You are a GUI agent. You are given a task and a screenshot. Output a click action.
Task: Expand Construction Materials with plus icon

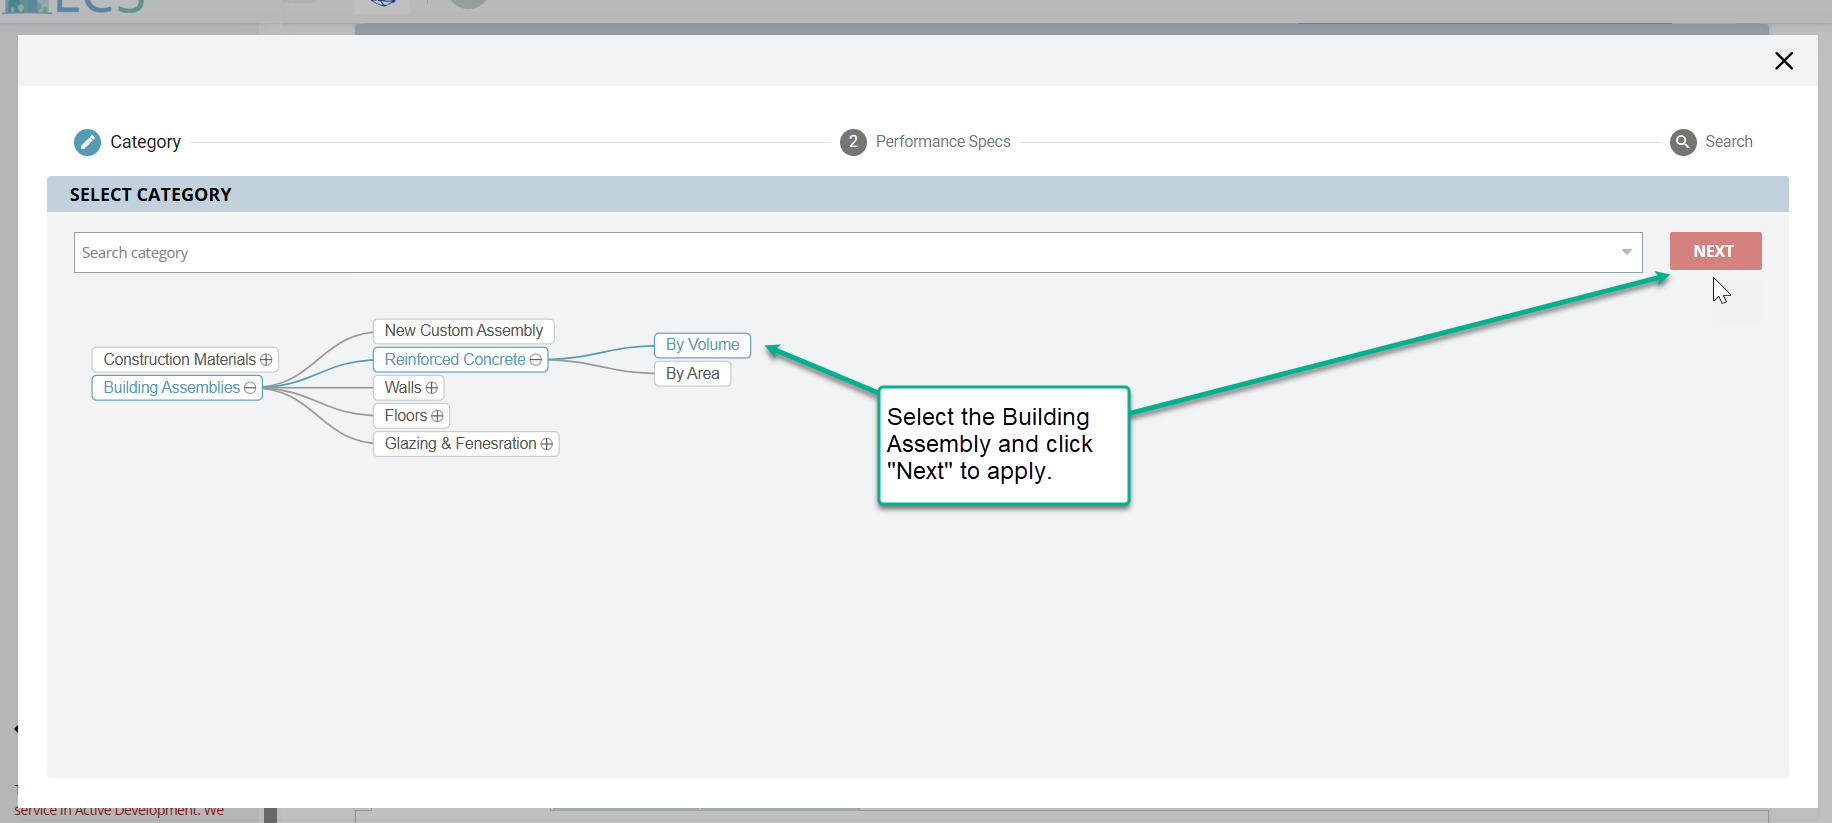point(266,360)
